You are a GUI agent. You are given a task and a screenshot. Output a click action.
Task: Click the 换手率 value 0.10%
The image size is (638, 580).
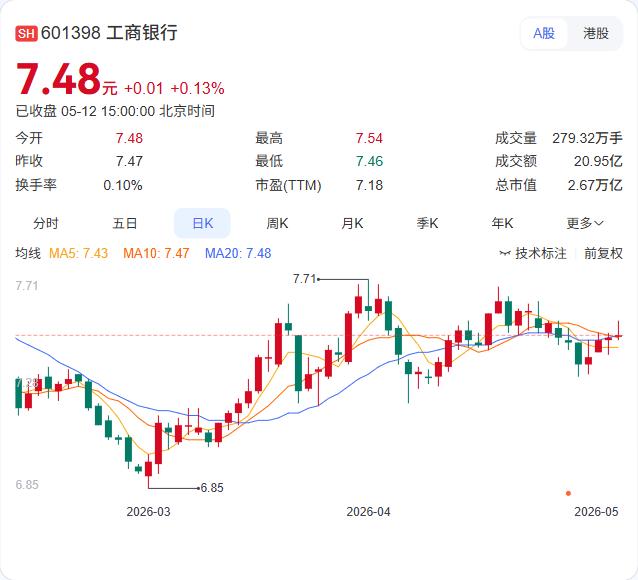coord(123,186)
